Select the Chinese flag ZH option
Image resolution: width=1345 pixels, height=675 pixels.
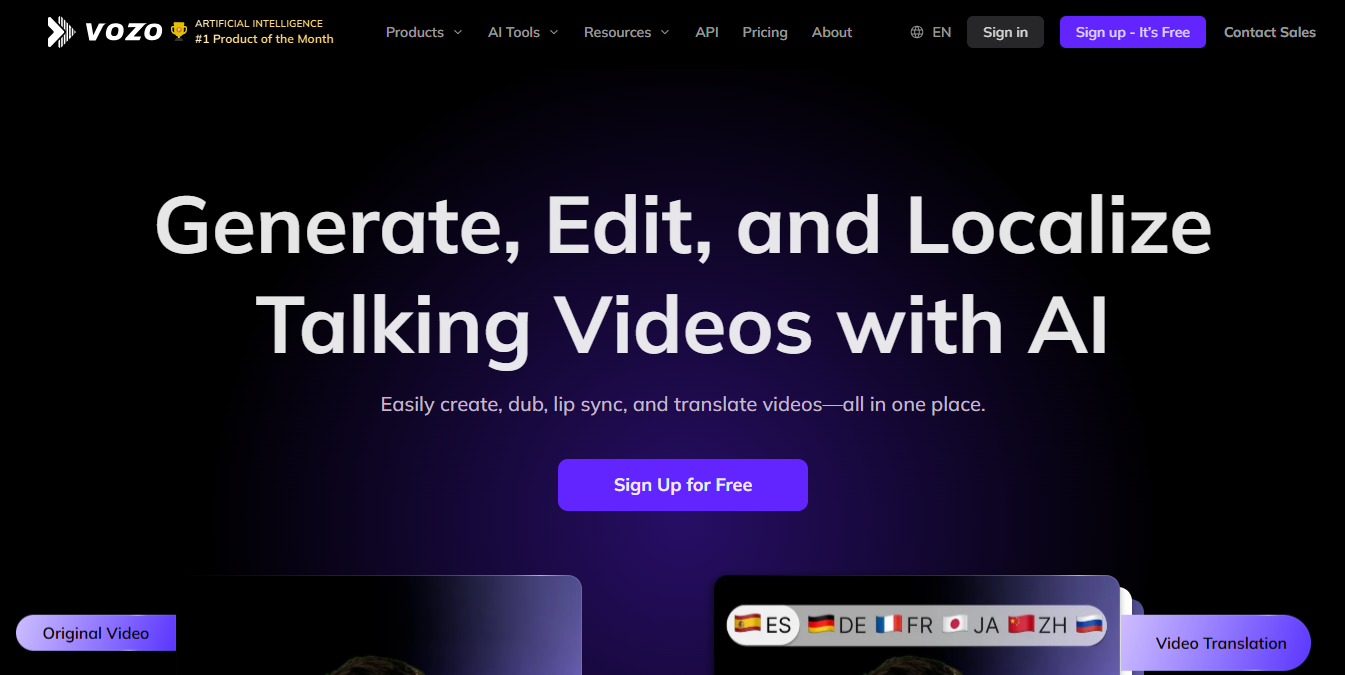click(1038, 625)
